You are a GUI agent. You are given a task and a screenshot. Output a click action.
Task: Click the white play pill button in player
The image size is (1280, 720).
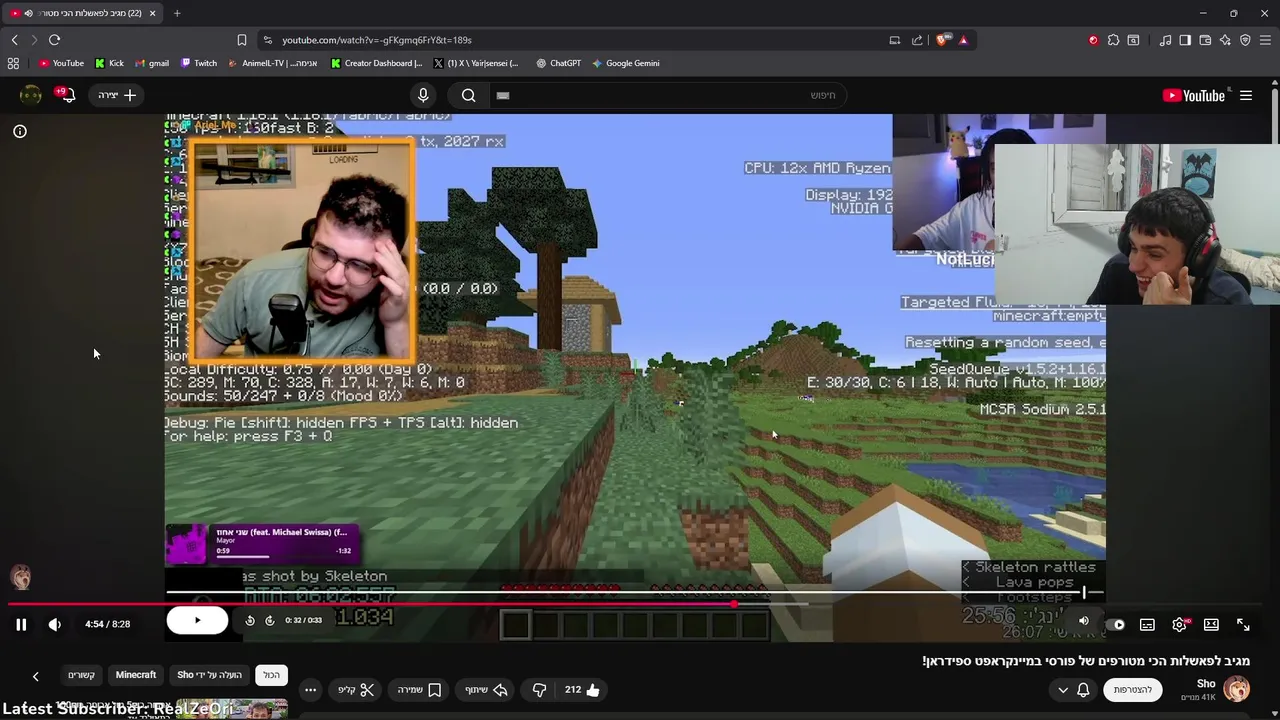coord(197,620)
